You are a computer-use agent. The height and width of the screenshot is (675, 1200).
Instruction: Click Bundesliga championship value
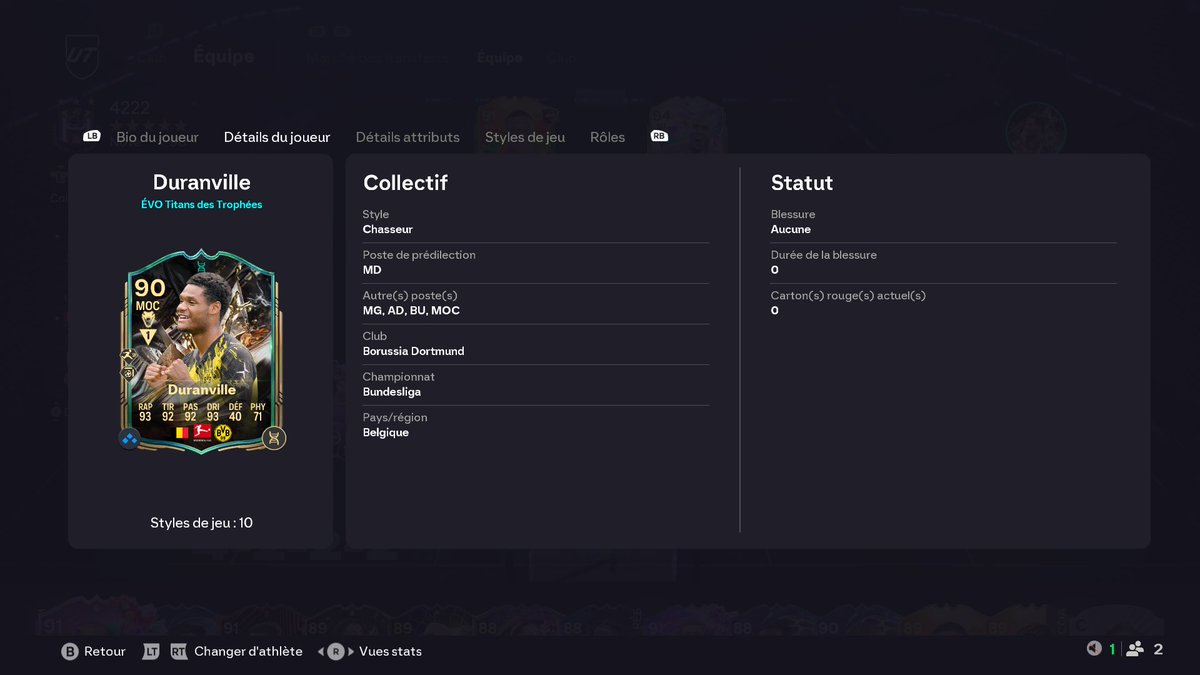pos(392,392)
